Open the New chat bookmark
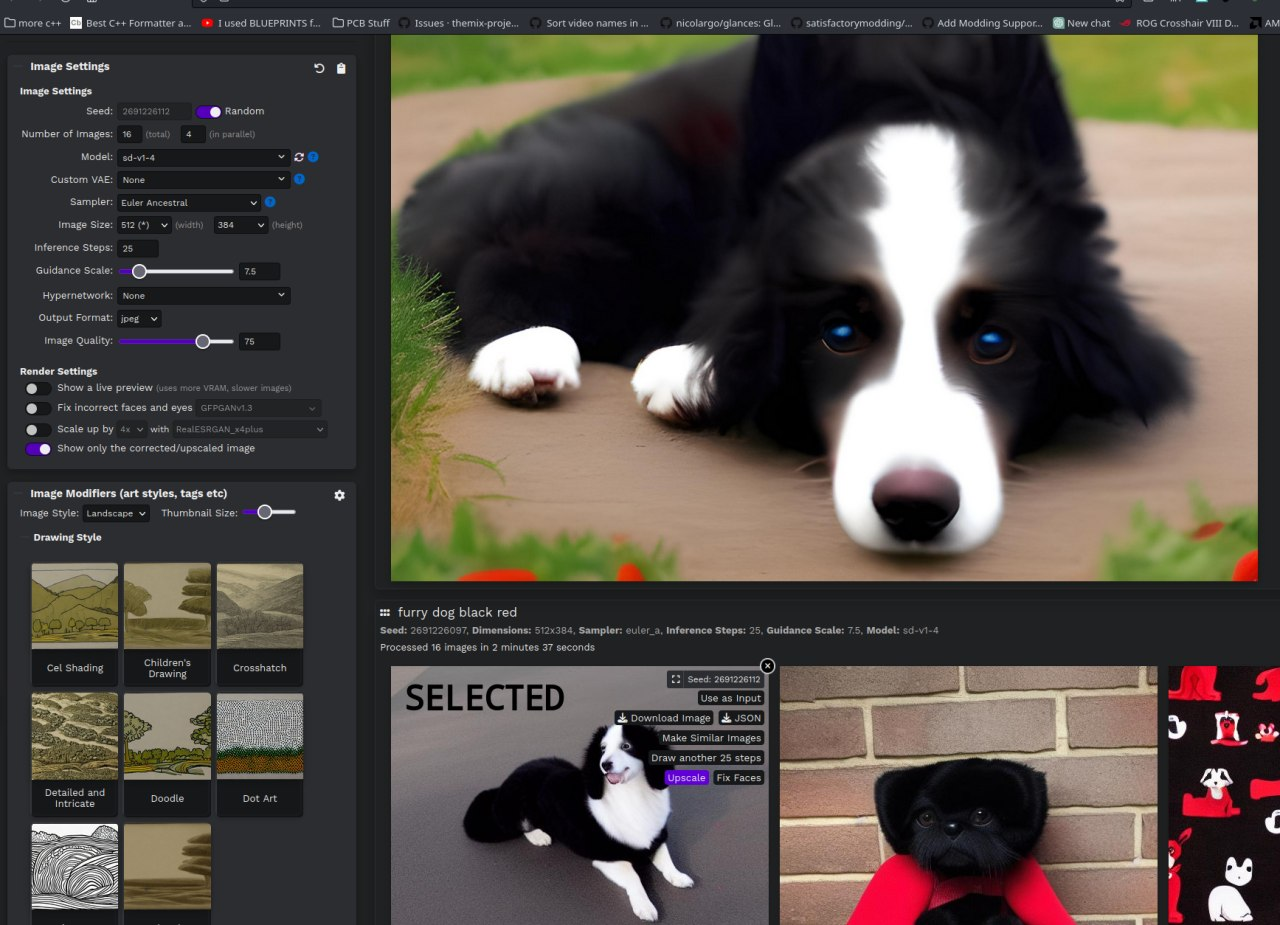 coord(1081,23)
